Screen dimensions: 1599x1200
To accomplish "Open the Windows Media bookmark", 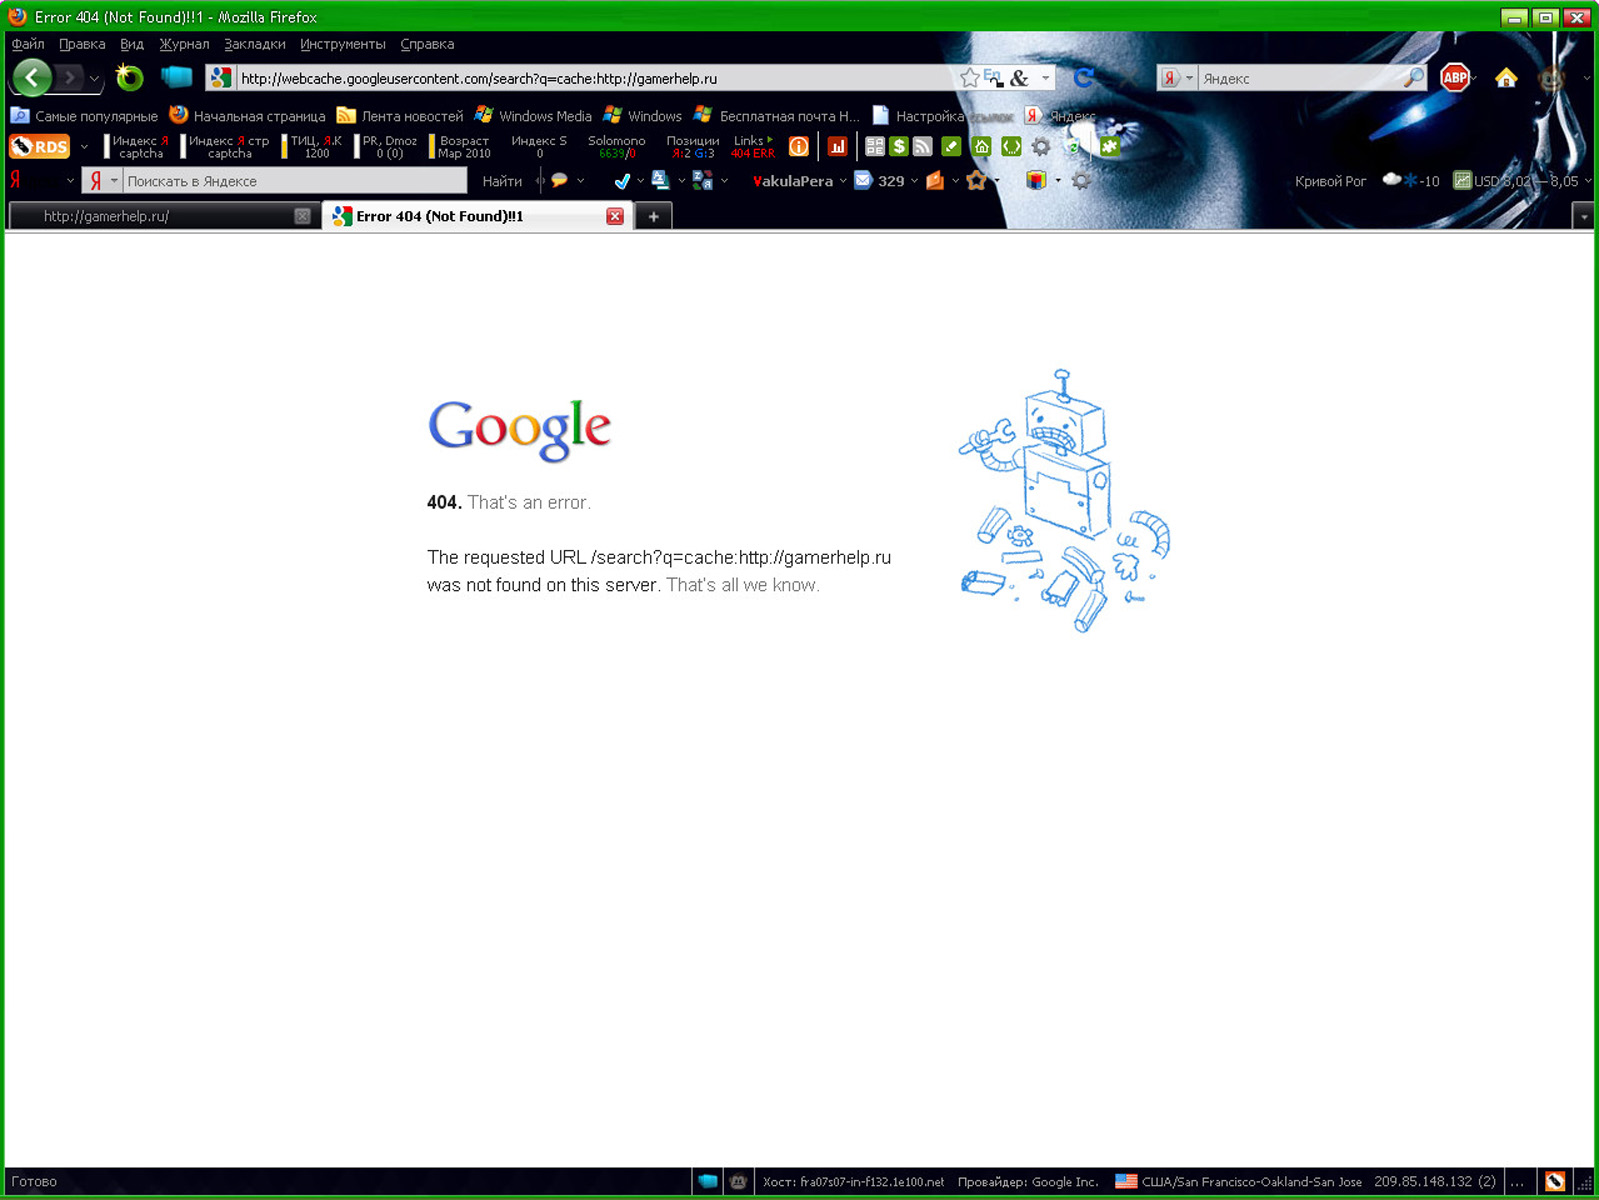I will click(533, 116).
